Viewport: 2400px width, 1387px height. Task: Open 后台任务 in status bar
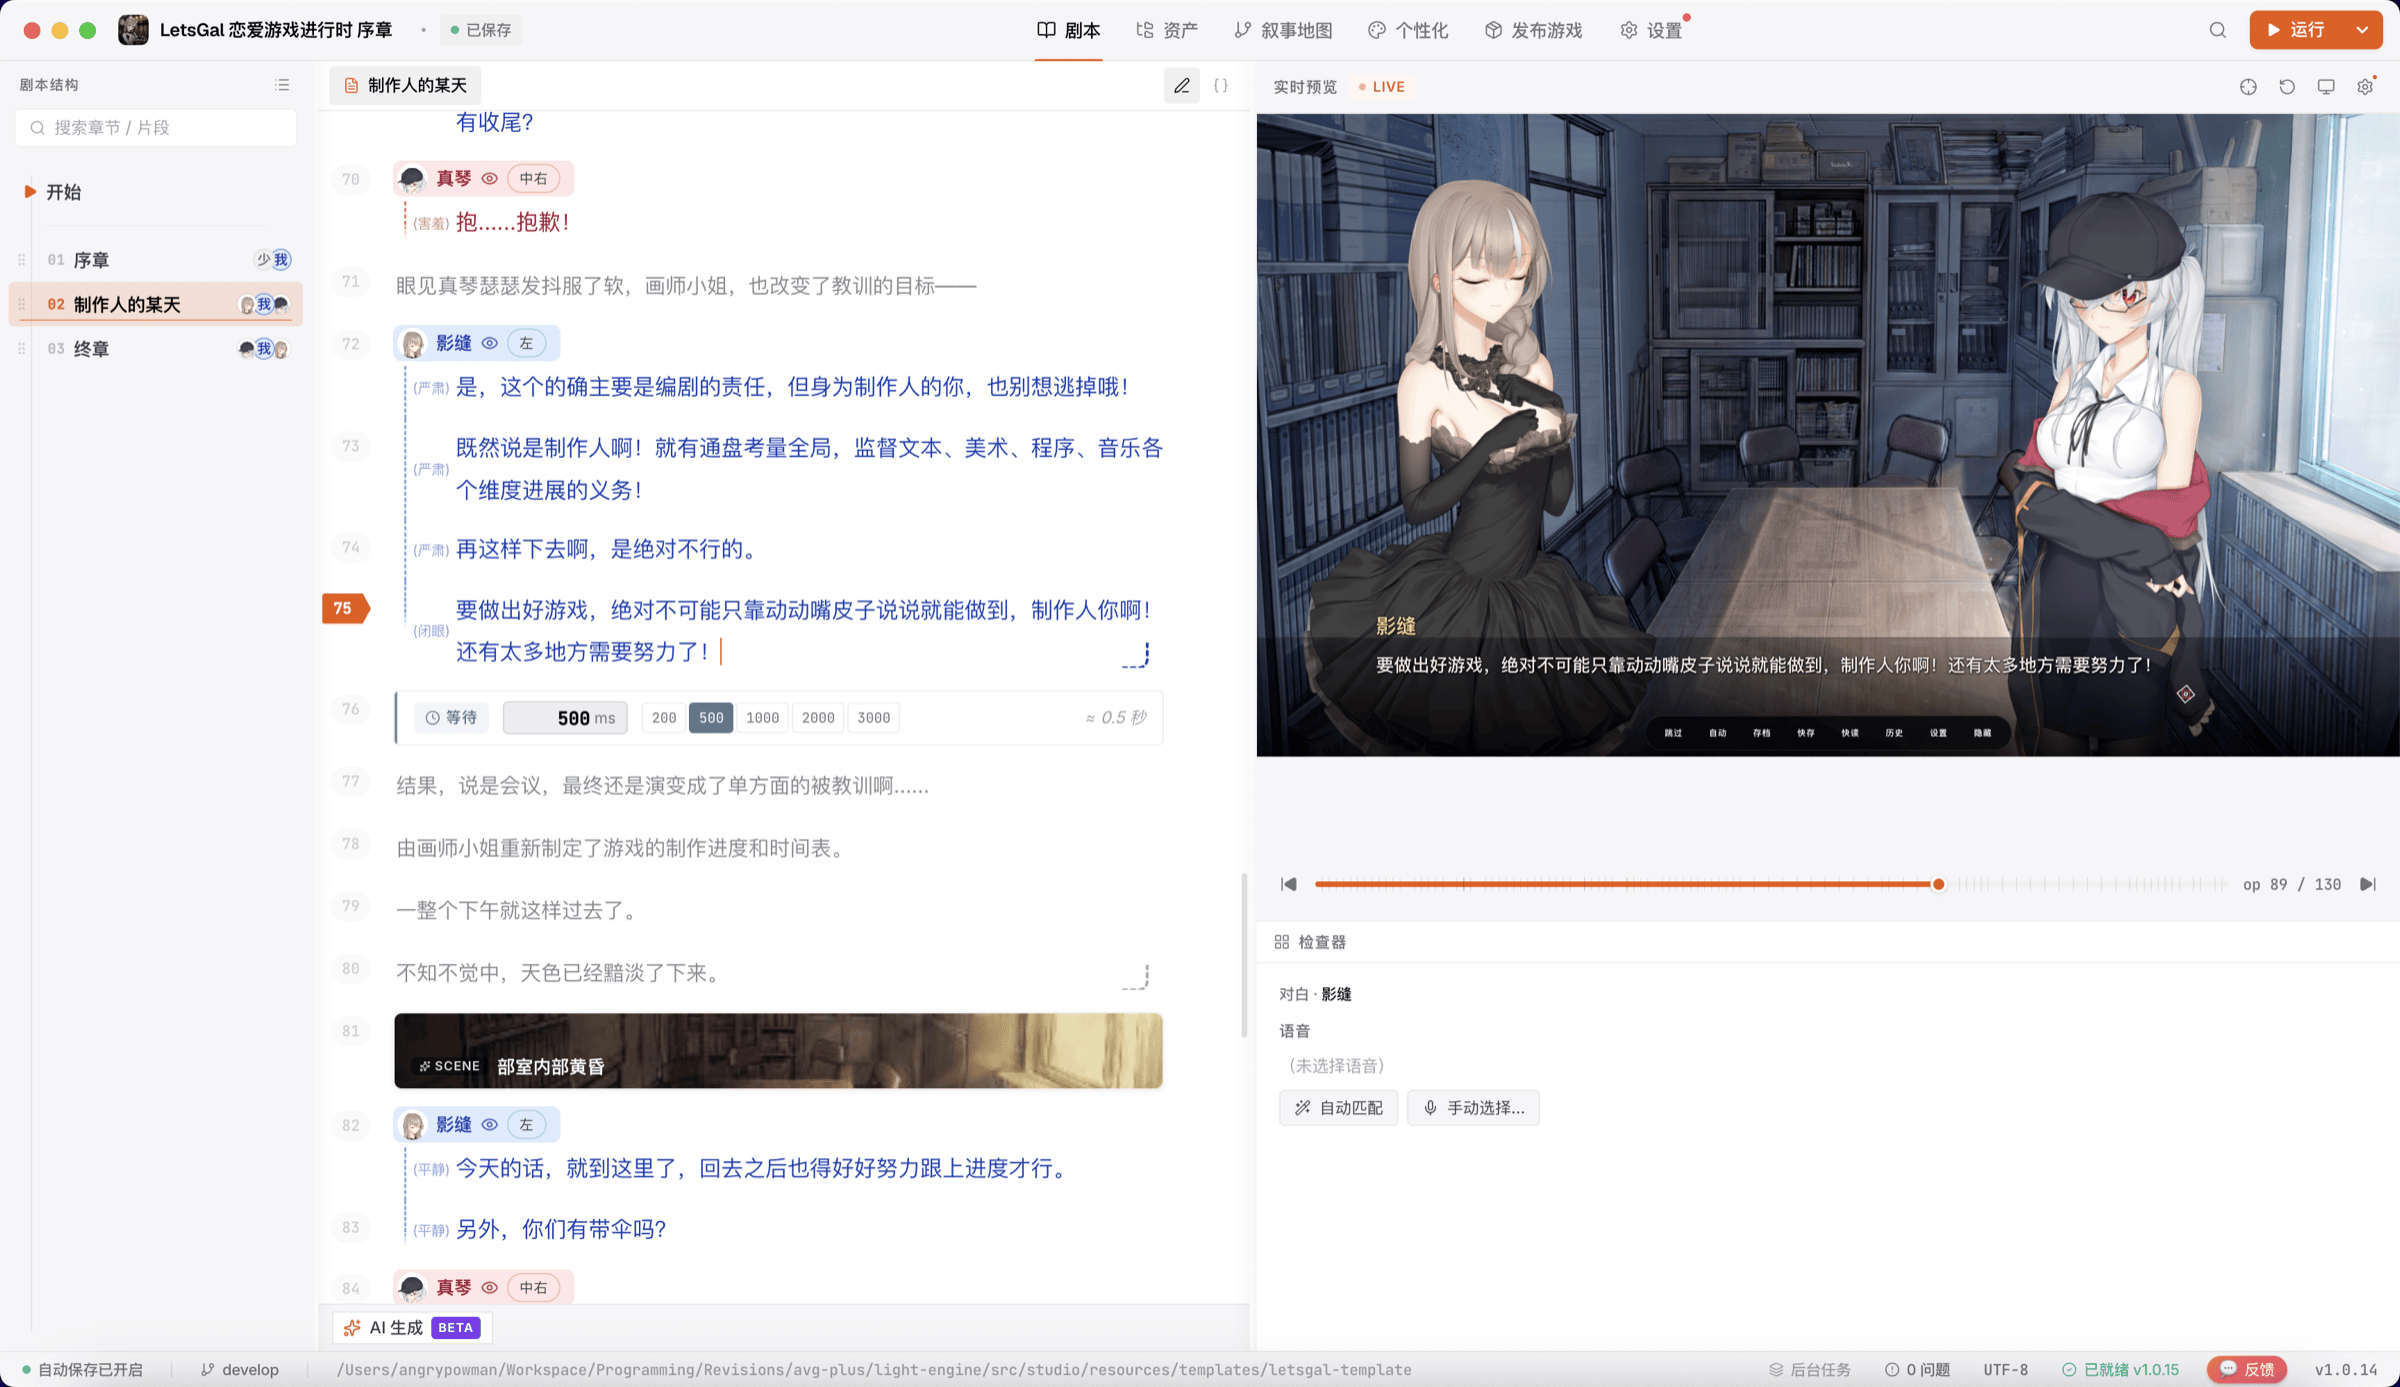[x=1810, y=1370]
